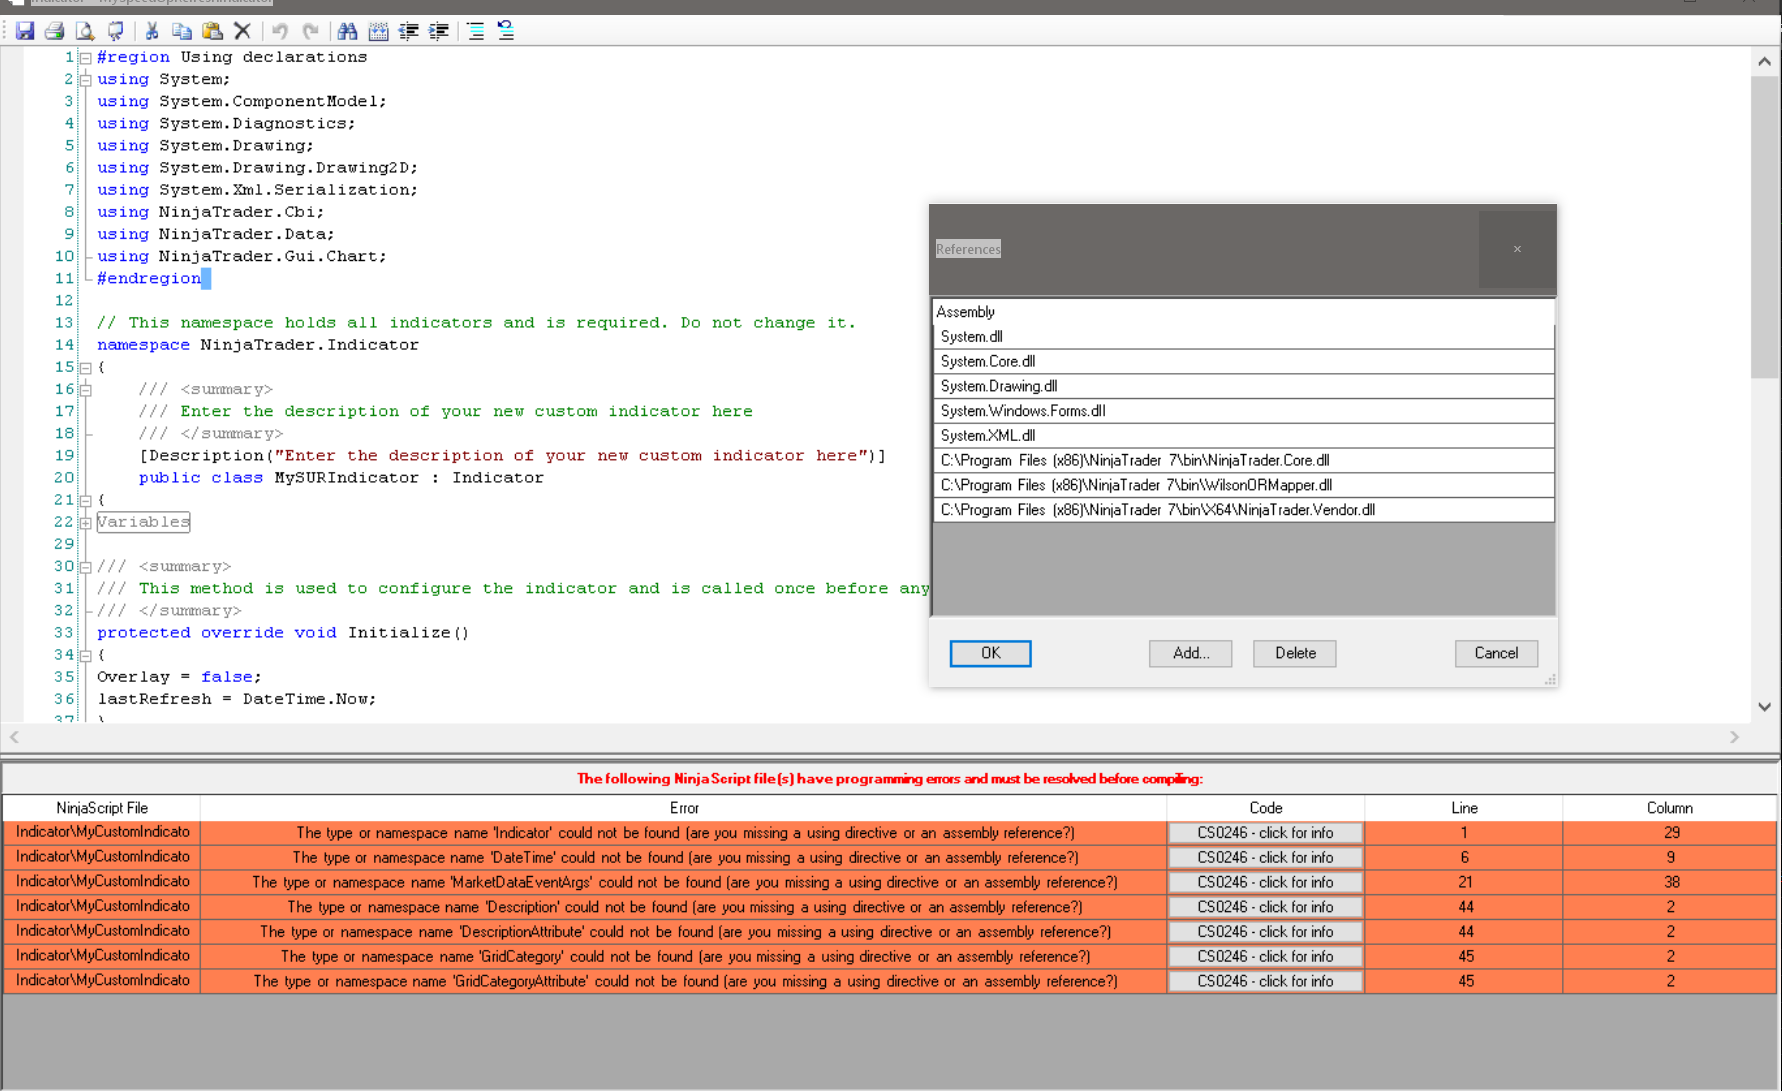The image size is (1782, 1091).
Task: Select the NinjaTrader.Core.dll reference
Action: 1243,461
